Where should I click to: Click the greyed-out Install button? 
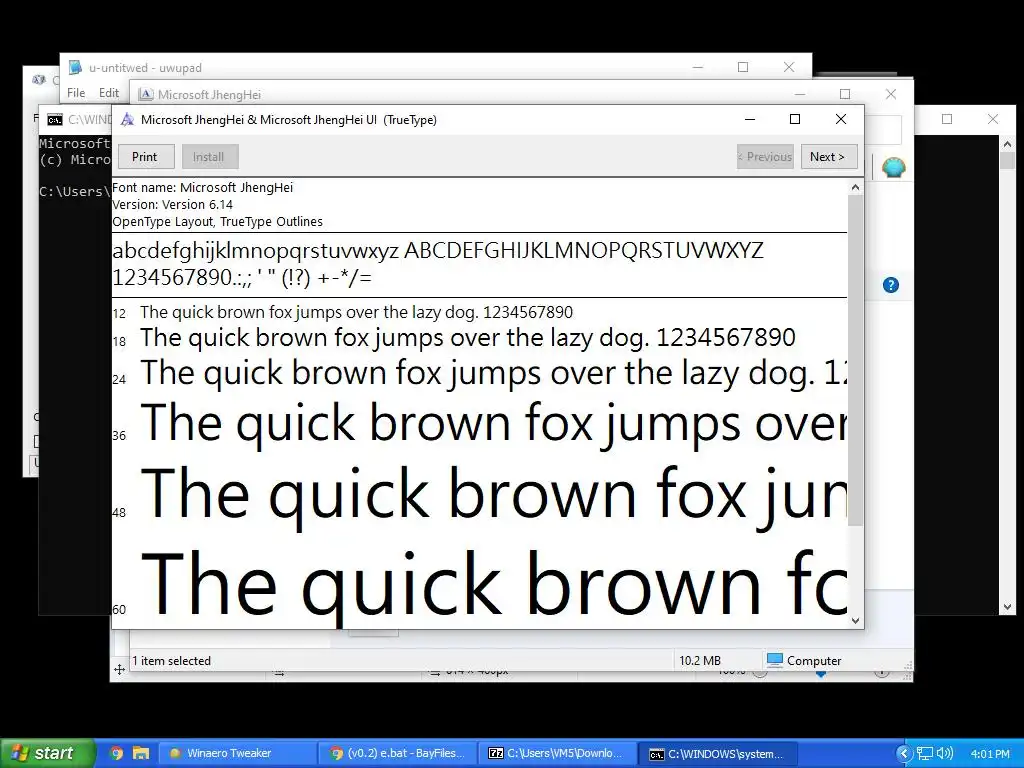click(208, 157)
